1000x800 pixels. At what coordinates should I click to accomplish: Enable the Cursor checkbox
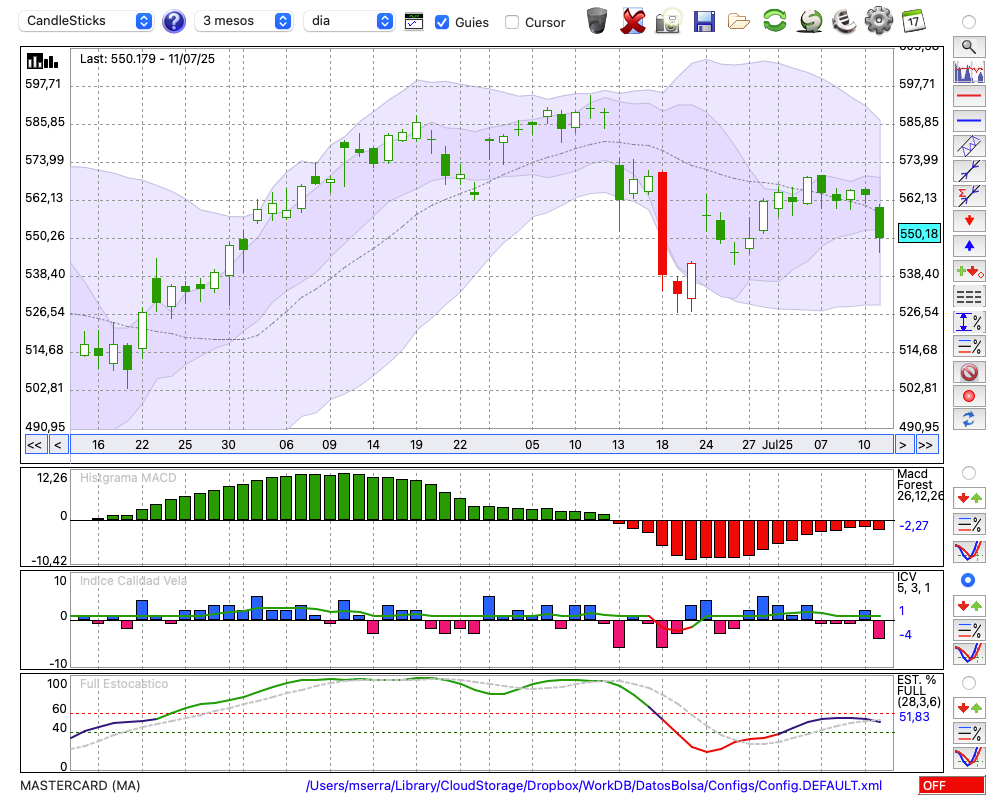pyautogui.click(x=511, y=22)
